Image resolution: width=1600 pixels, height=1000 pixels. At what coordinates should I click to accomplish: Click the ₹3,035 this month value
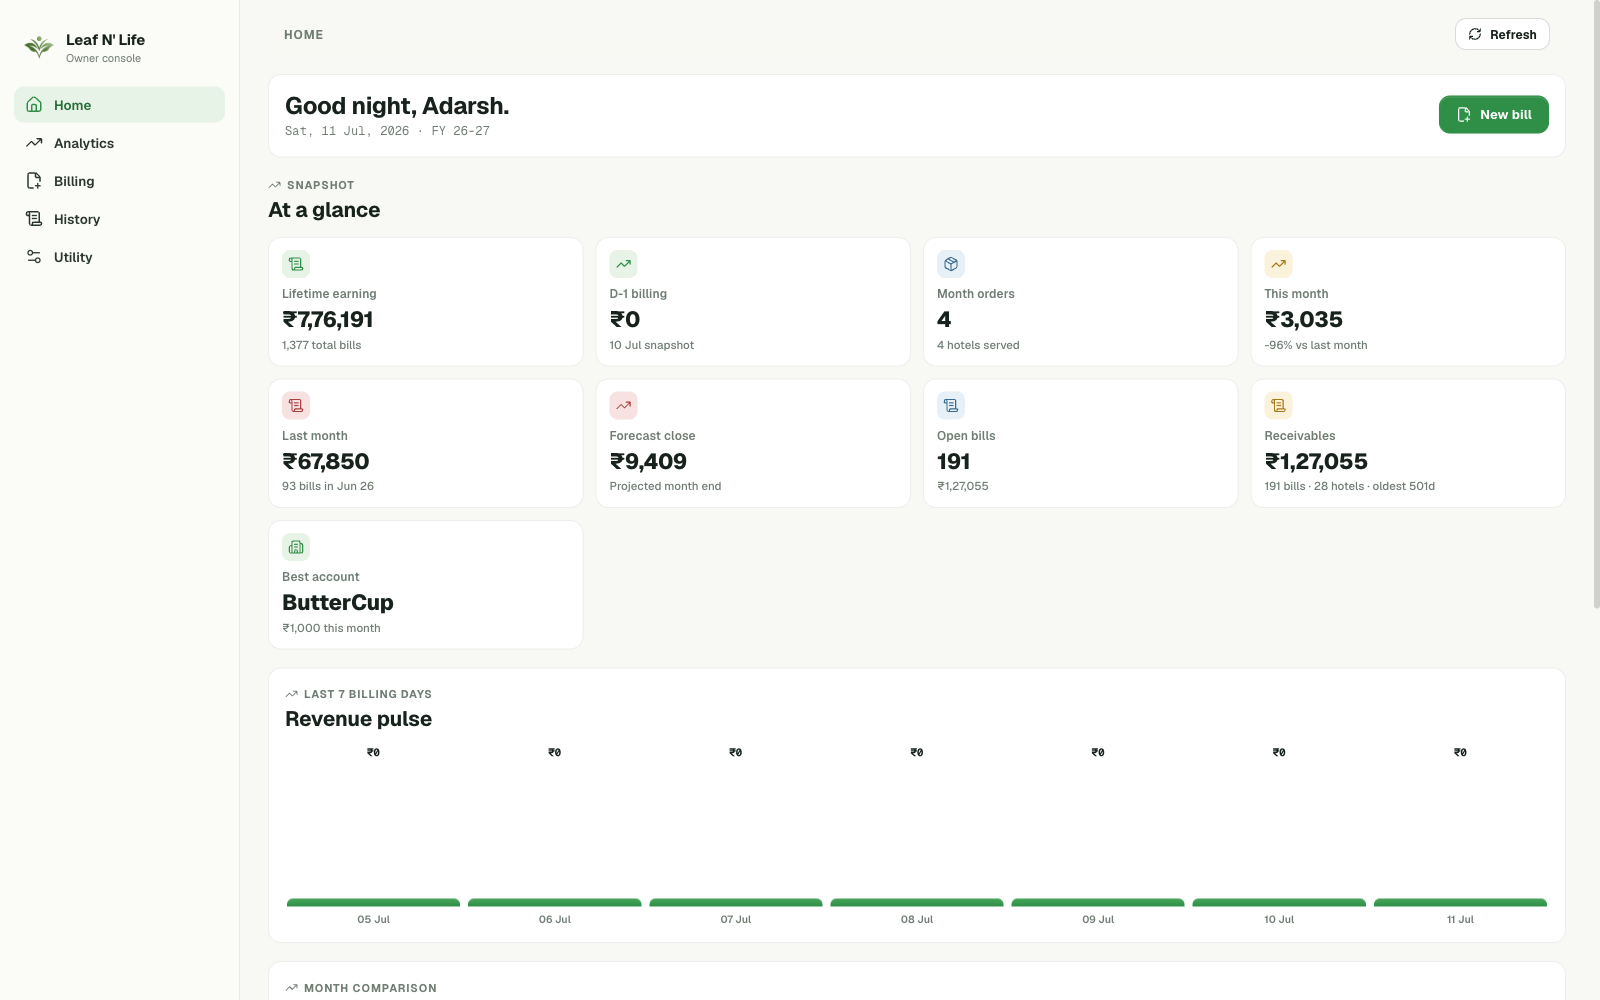1304,320
